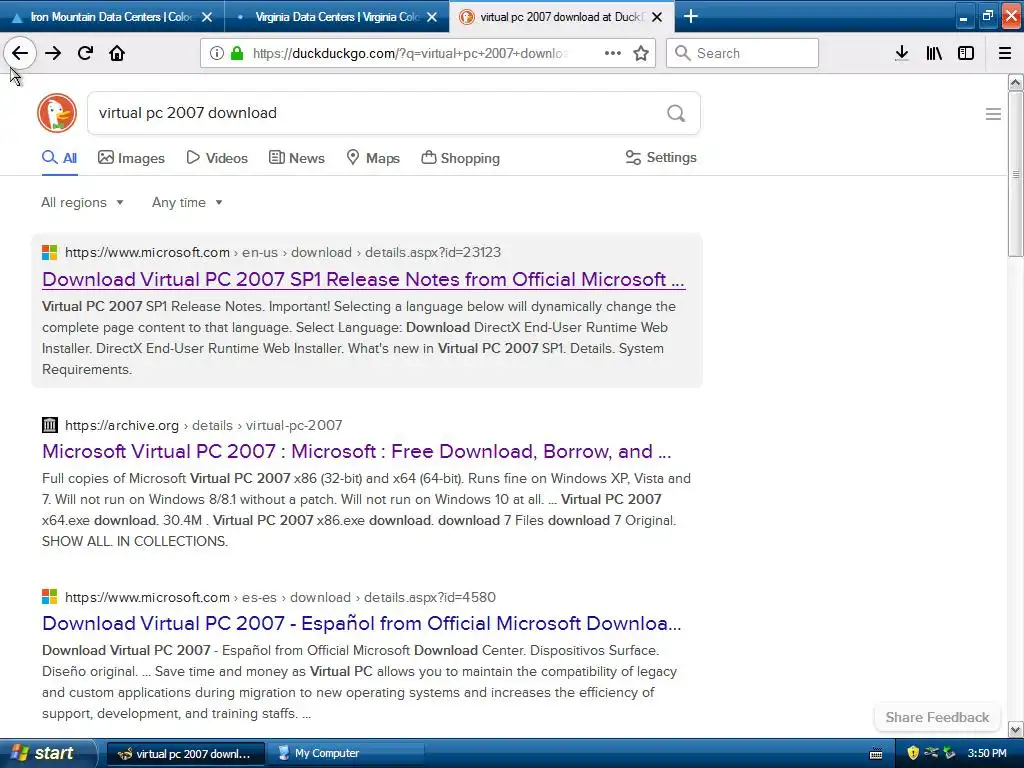Show site information icon in address bar
The image size is (1024, 768).
click(x=217, y=53)
